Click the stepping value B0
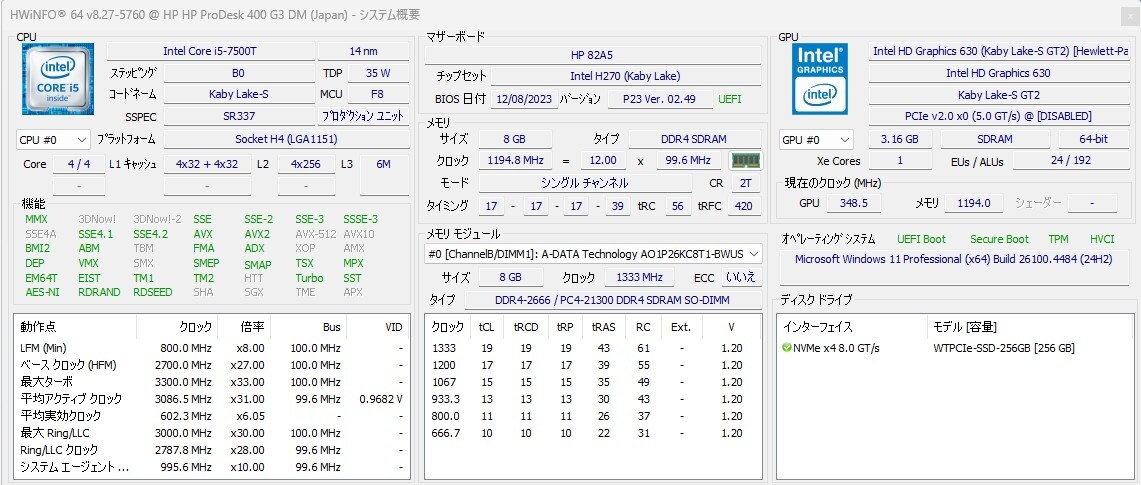 (239, 73)
